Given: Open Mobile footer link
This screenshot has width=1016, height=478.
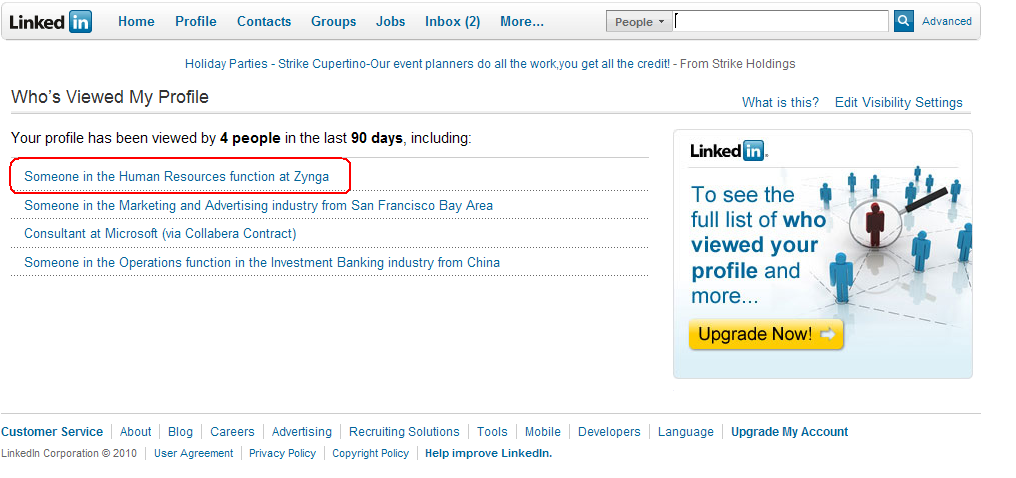Looking at the screenshot, I should point(542,432).
